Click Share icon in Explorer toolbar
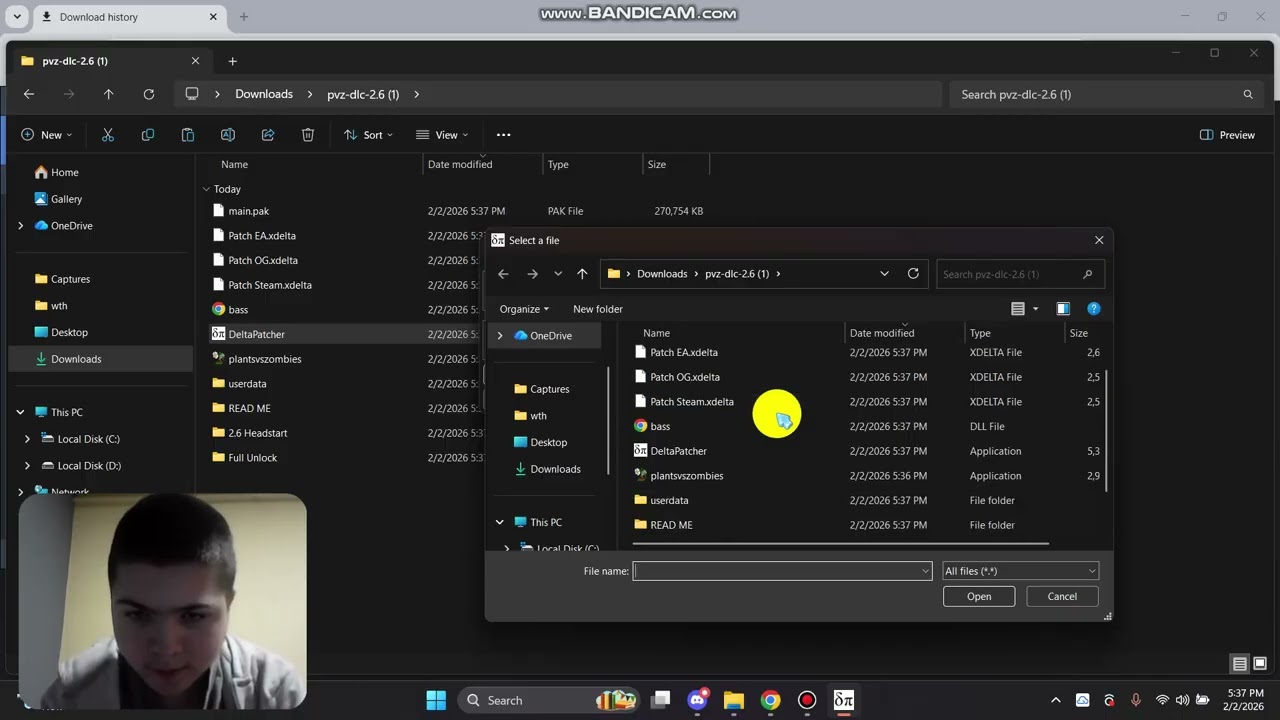 click(x=268, y=135)
